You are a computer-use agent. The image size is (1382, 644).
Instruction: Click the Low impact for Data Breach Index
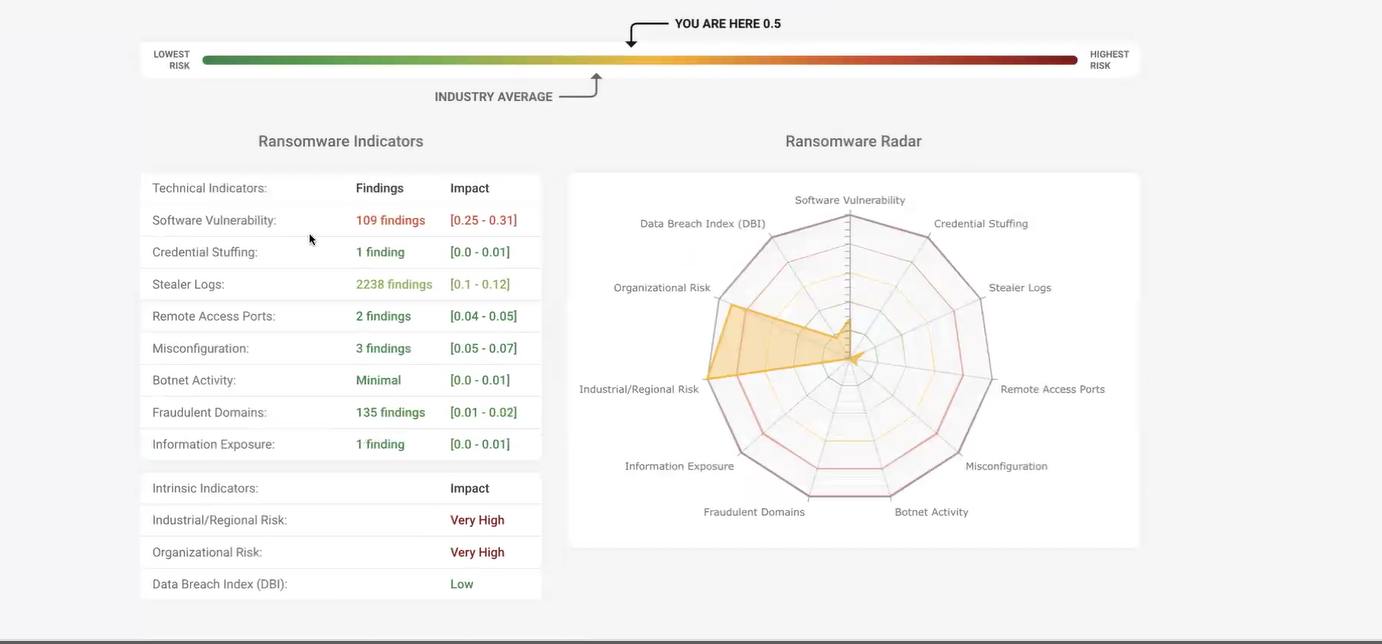point(462,584)
